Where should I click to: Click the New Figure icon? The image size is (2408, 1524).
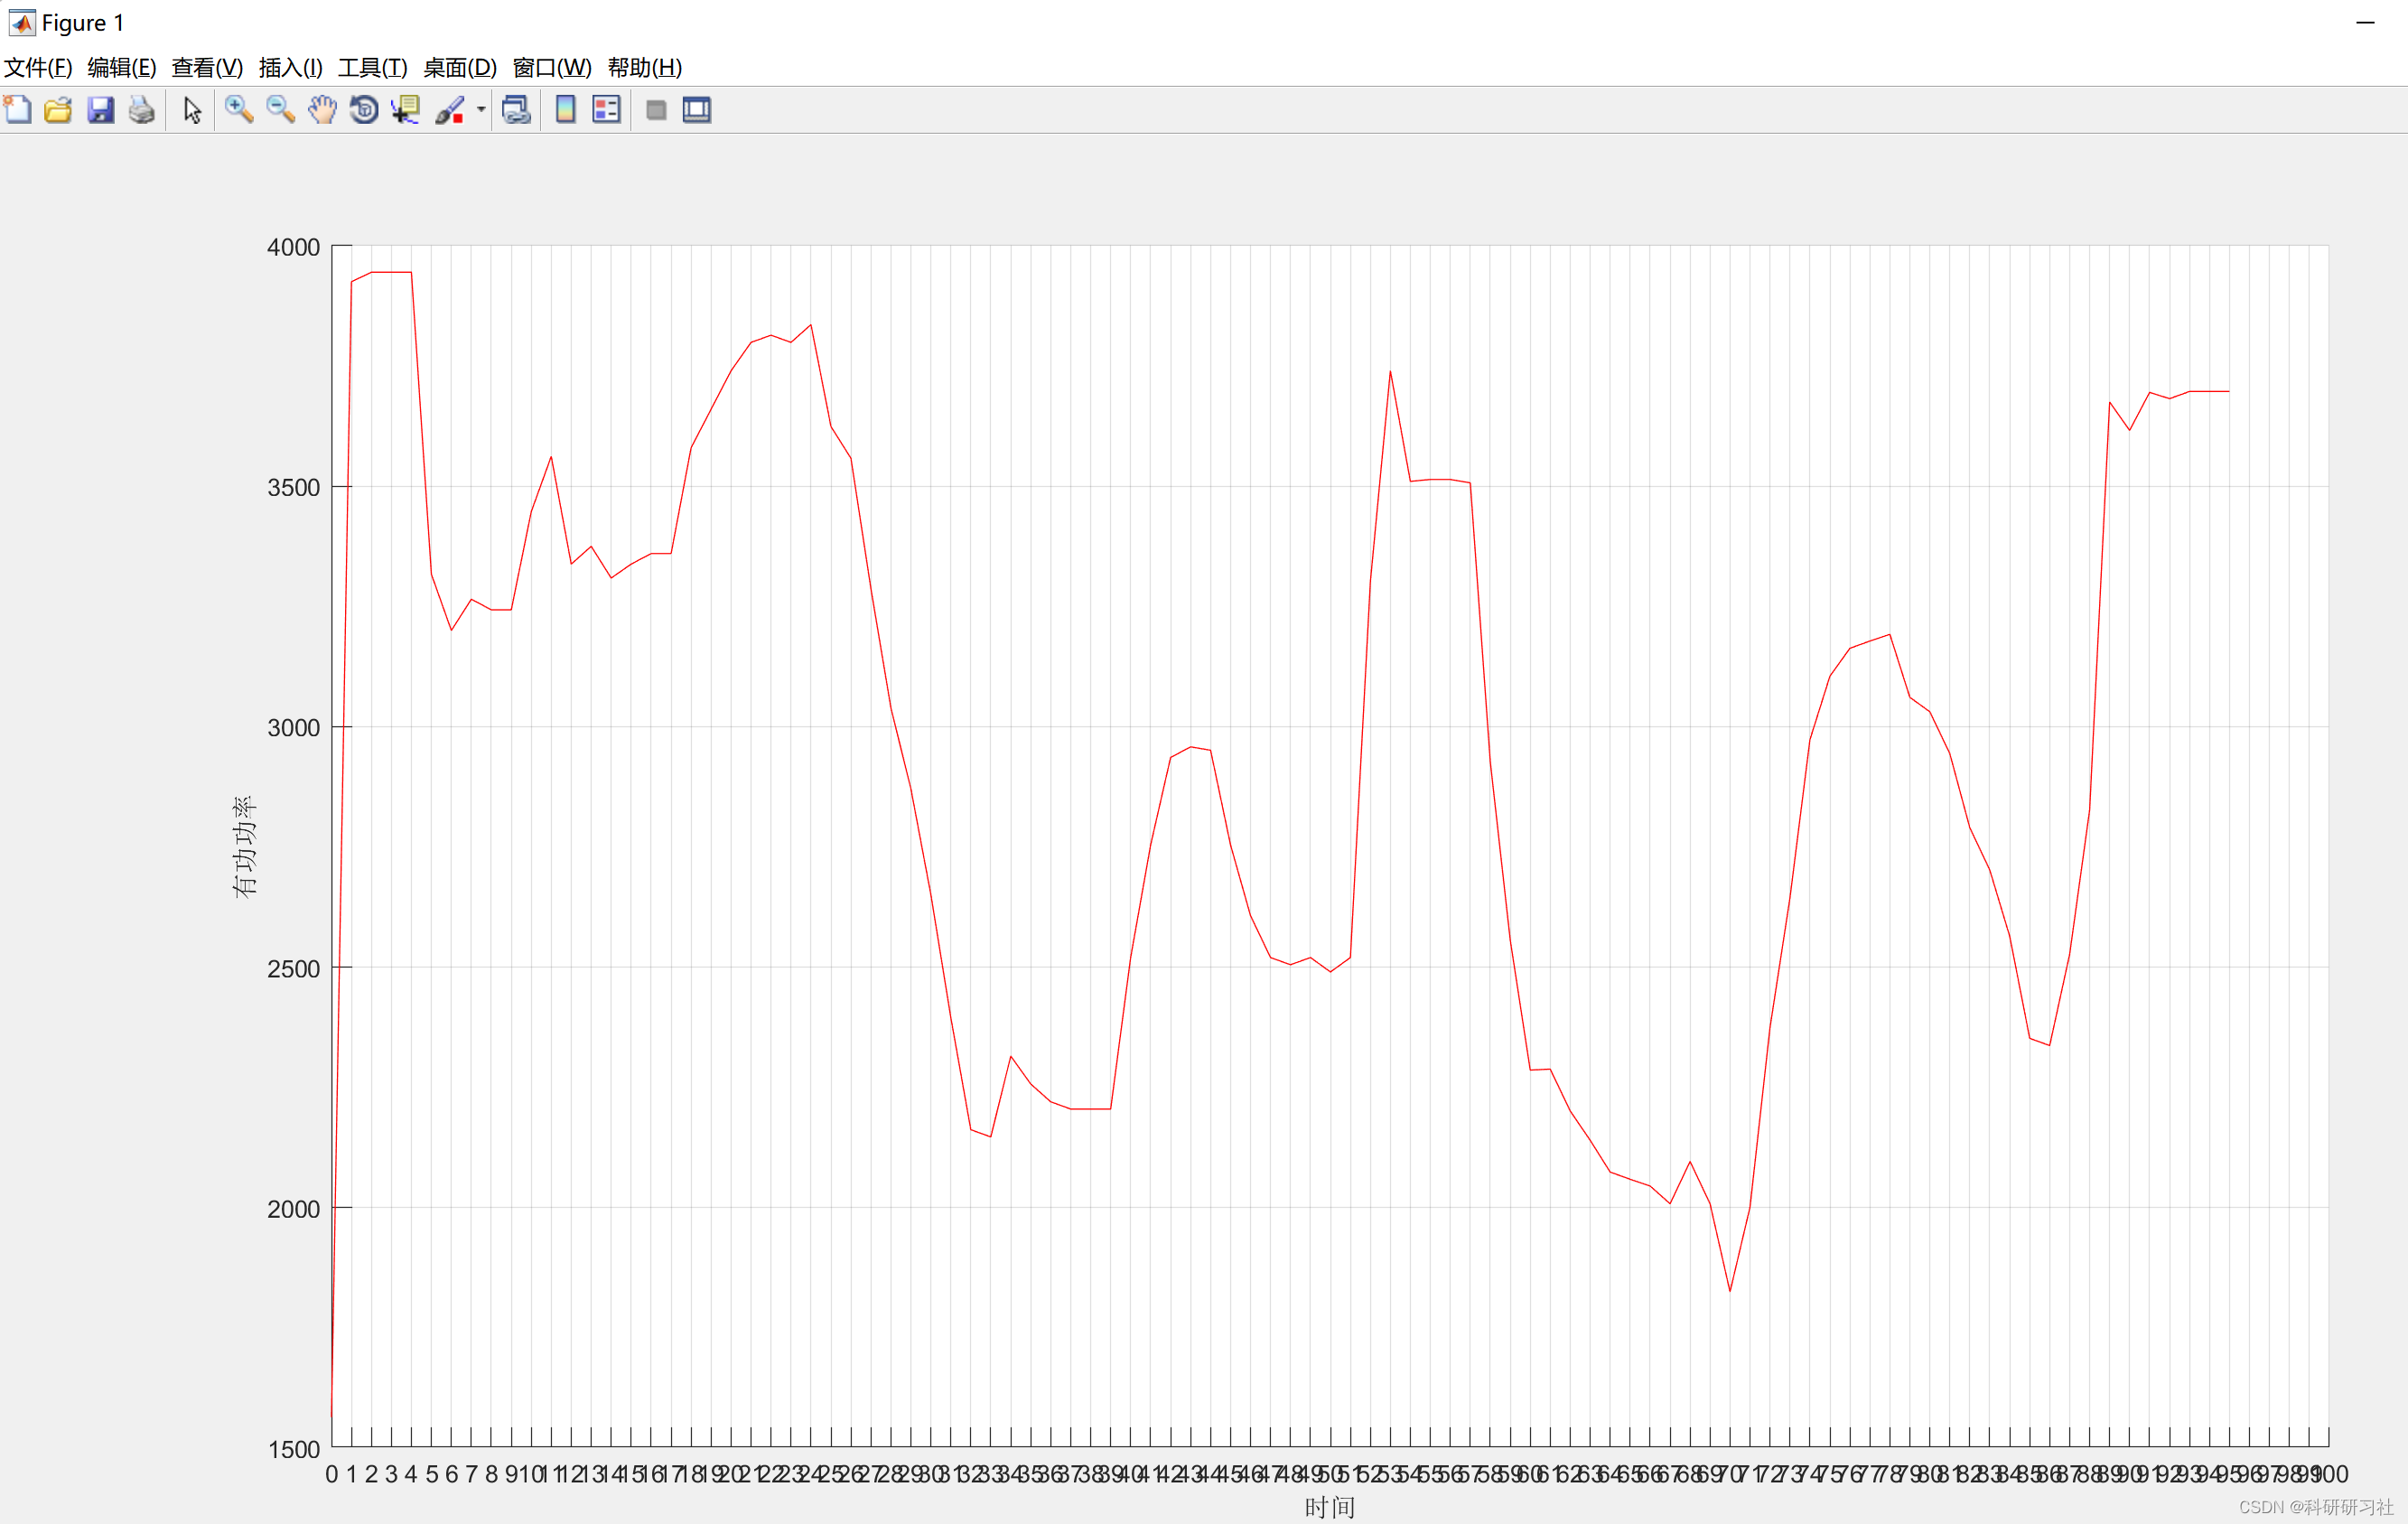[x=18, y=109]
